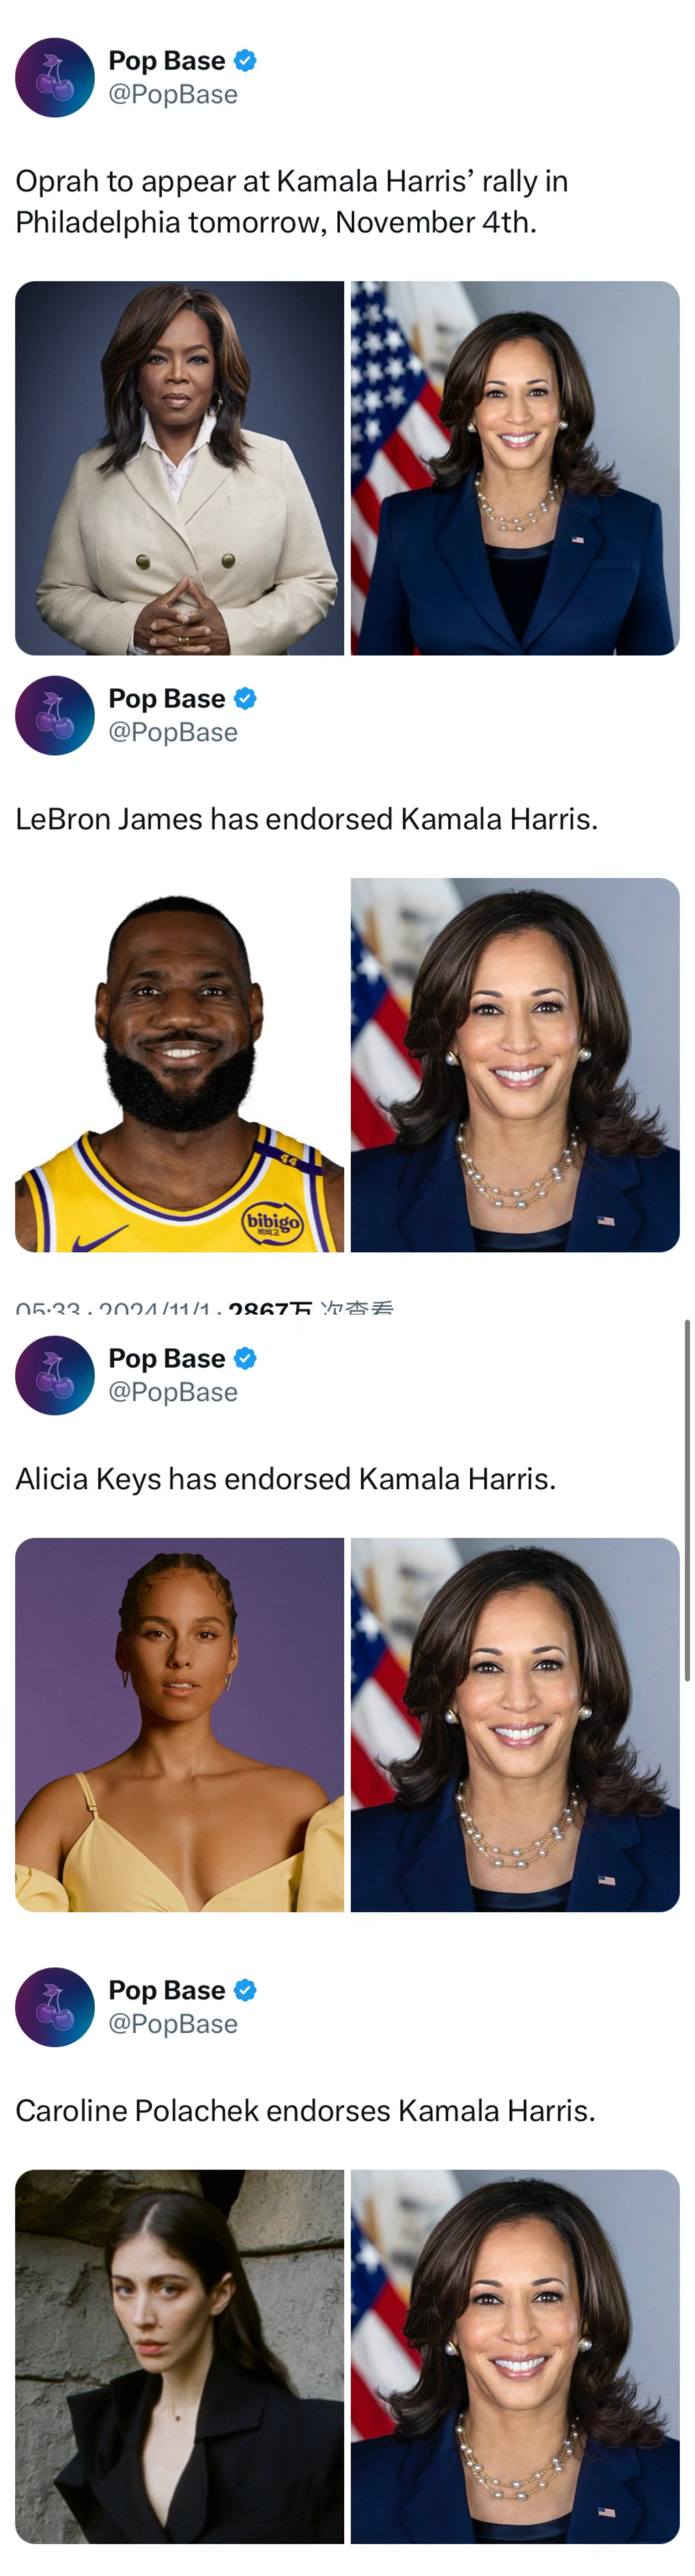Open the tweet text about Oprah's Philadelphia rally
Viewport: 695px width, 2576px height.
click(x=292, y=202)
